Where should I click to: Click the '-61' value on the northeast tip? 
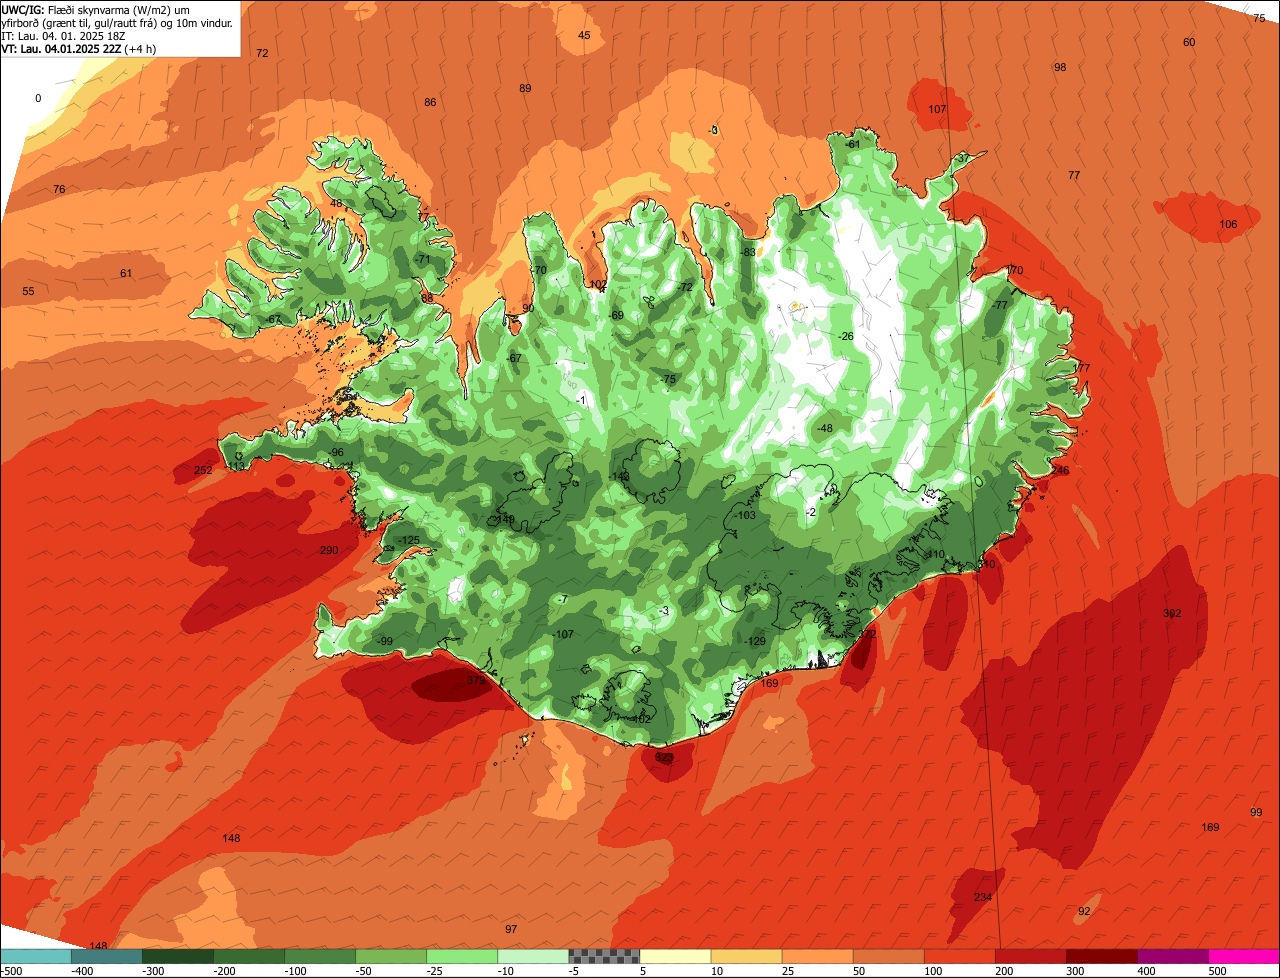pos(852,144)
